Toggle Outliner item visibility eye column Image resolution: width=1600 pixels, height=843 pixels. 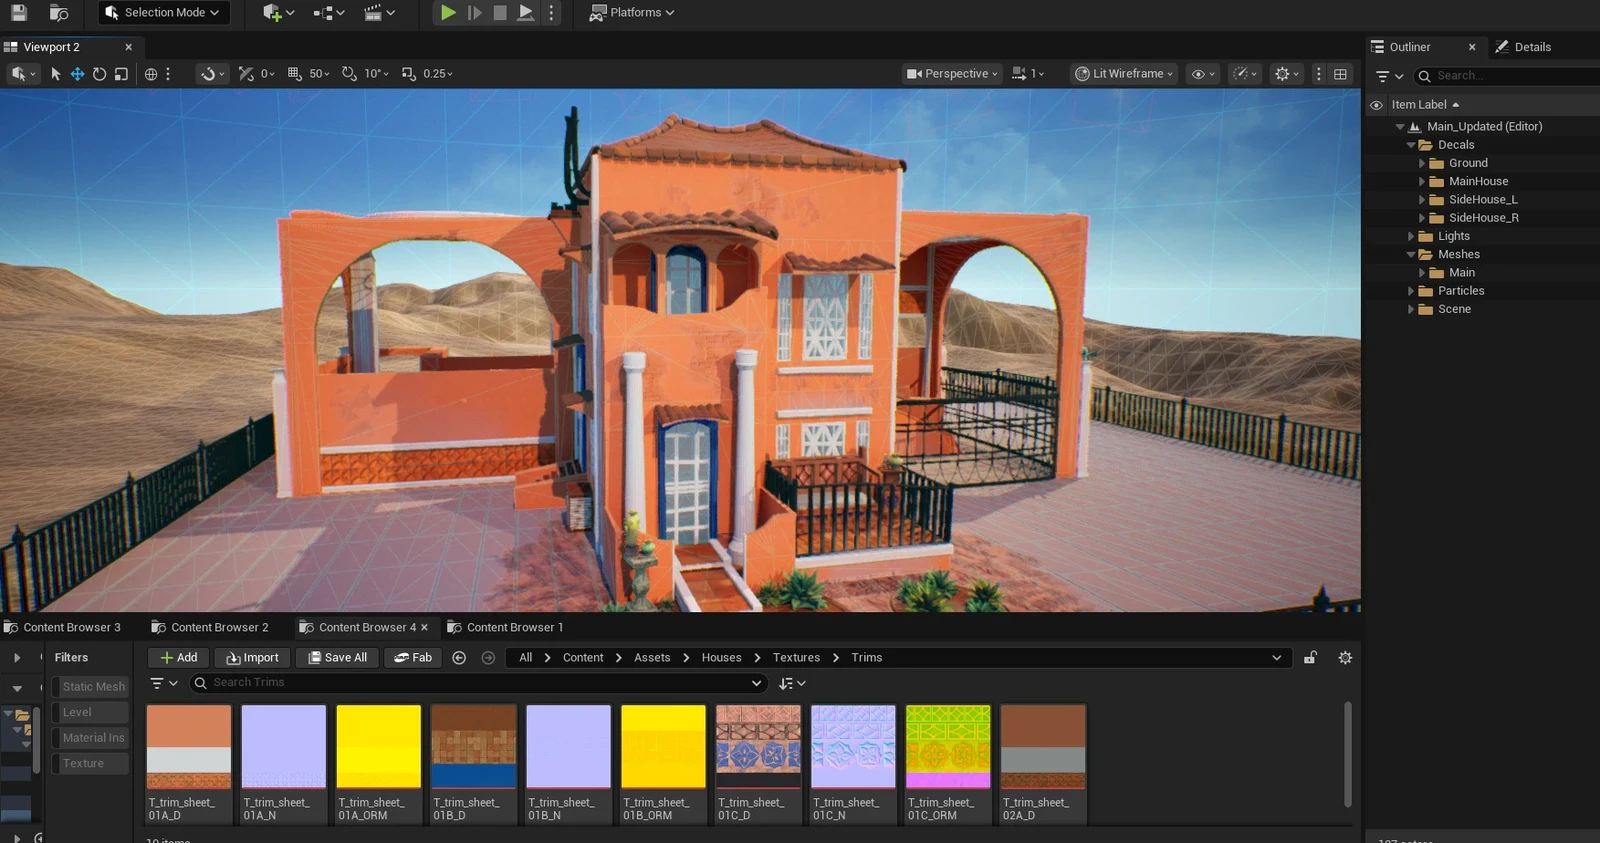tap(1376, 105)
